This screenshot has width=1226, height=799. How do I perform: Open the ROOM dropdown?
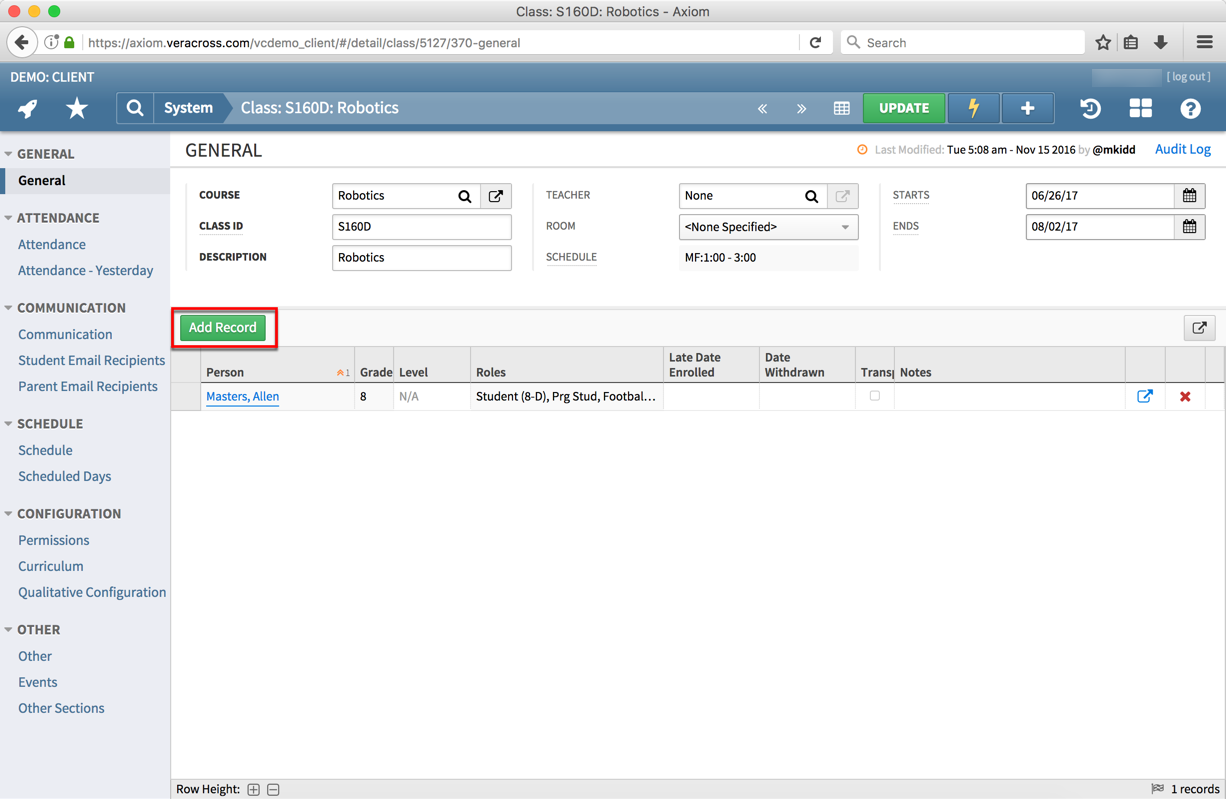click(x=767, y=227)
